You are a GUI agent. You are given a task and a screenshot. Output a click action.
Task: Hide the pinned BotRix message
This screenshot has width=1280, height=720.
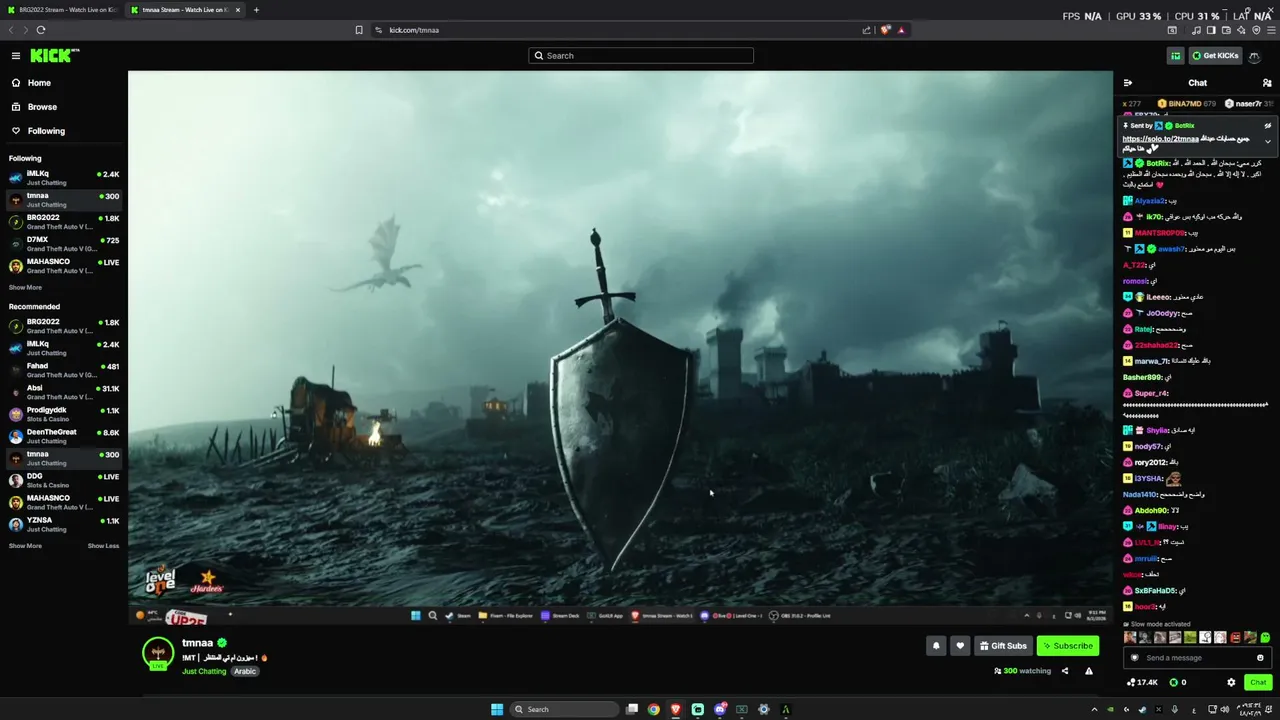coord(1268,126)
